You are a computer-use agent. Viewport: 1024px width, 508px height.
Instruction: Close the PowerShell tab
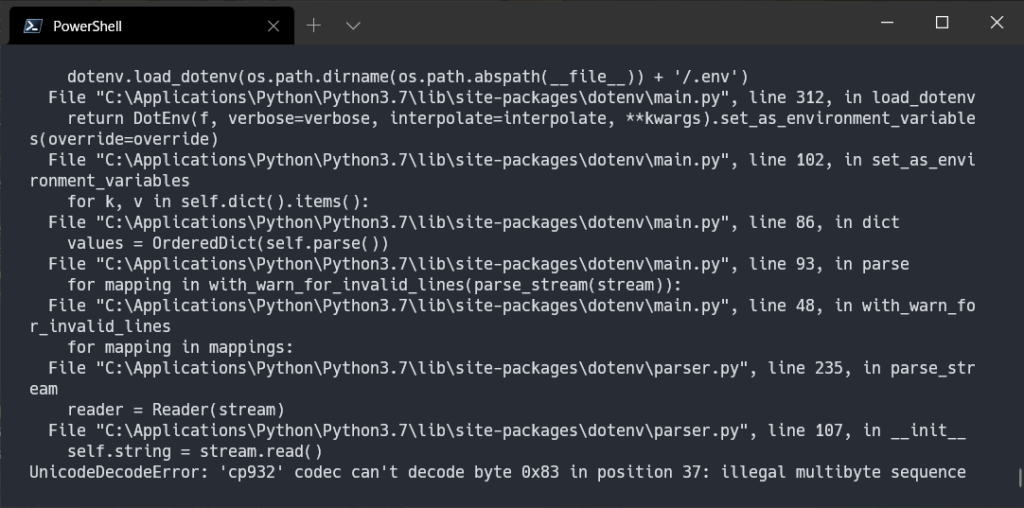274,26
